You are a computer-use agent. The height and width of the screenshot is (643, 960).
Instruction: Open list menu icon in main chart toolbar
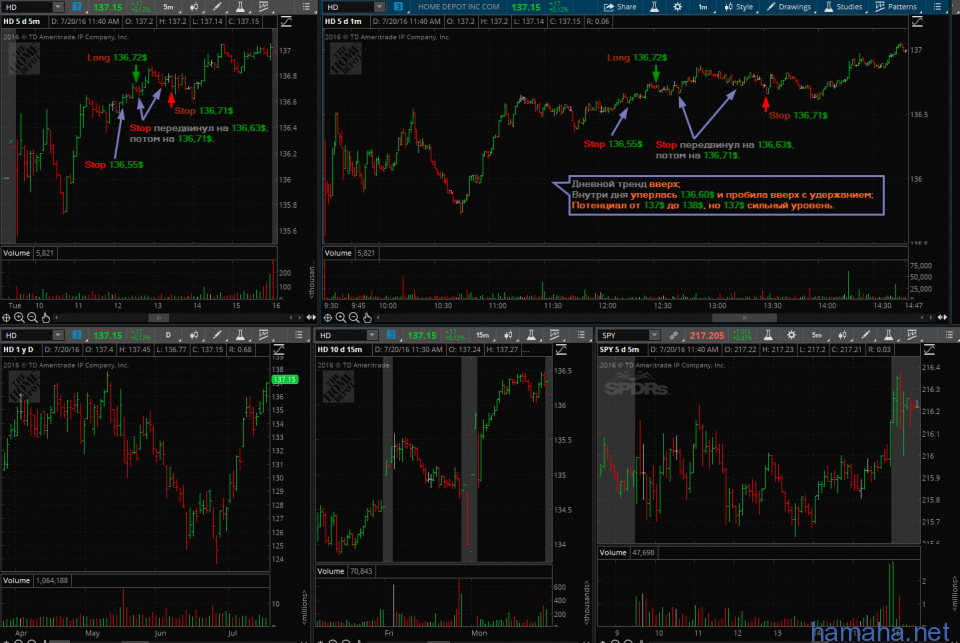click(x=937, y=7)
